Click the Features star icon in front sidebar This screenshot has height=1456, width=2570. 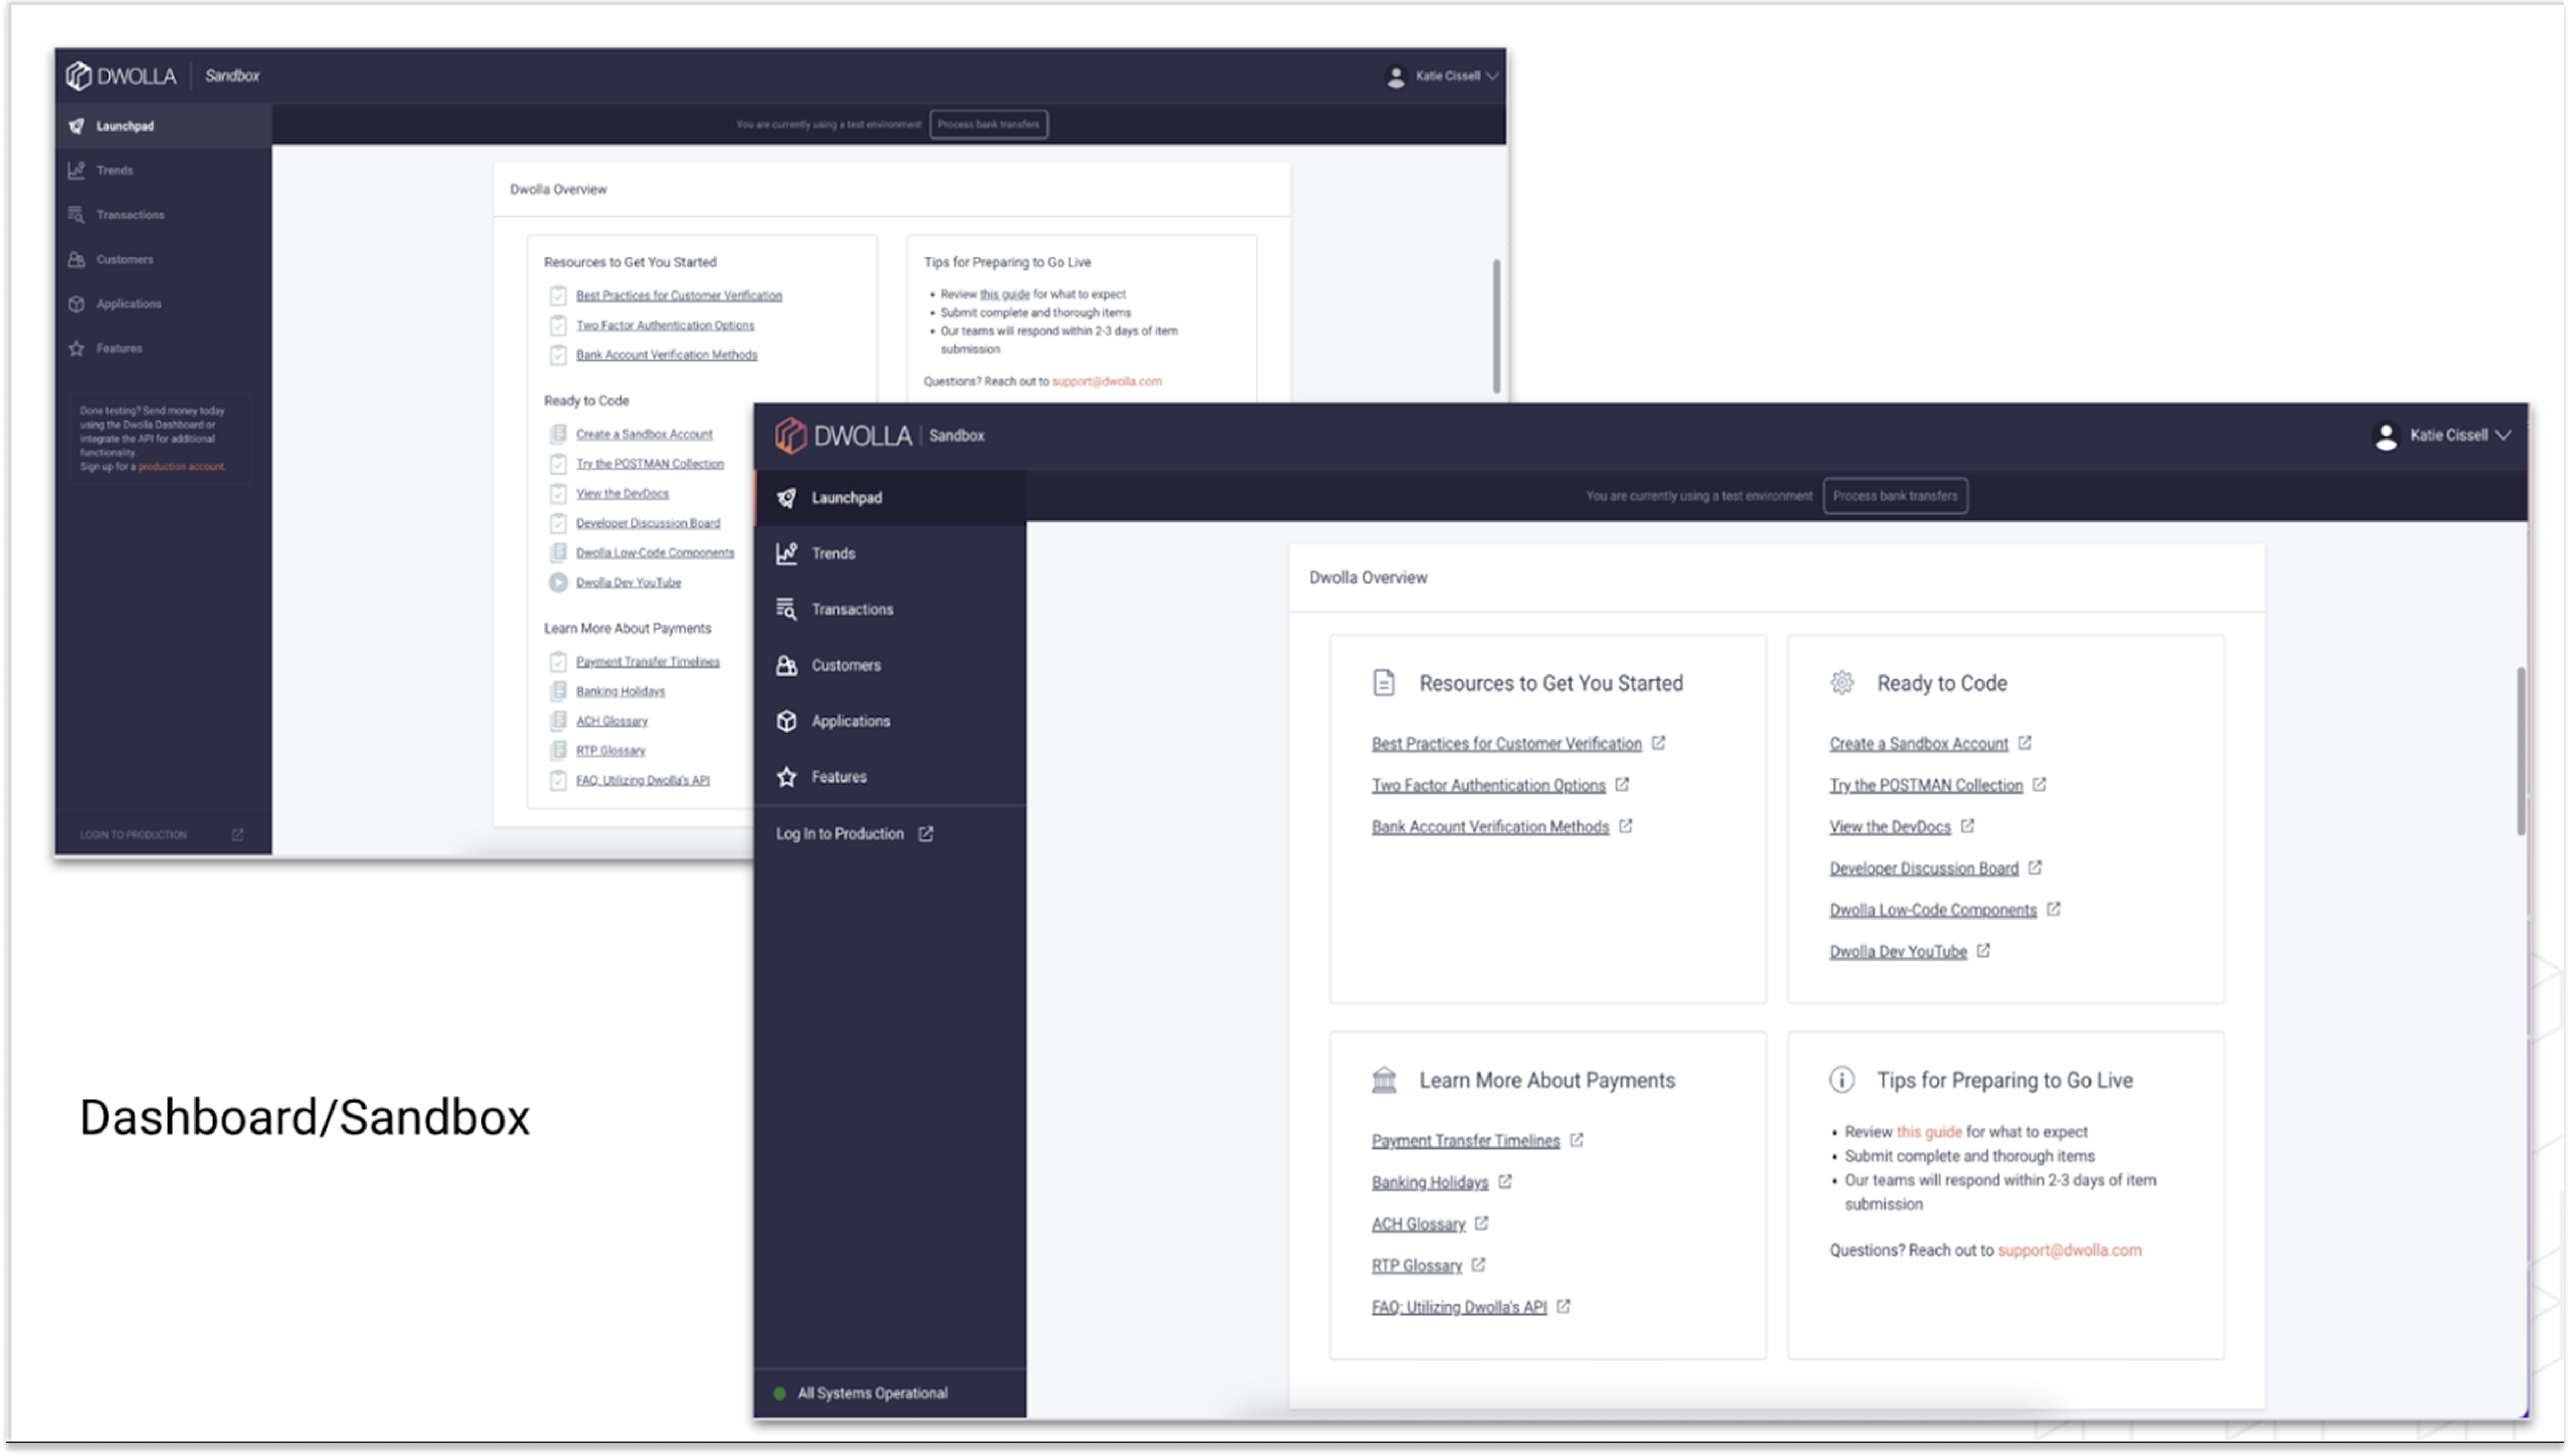click(787, 777)
